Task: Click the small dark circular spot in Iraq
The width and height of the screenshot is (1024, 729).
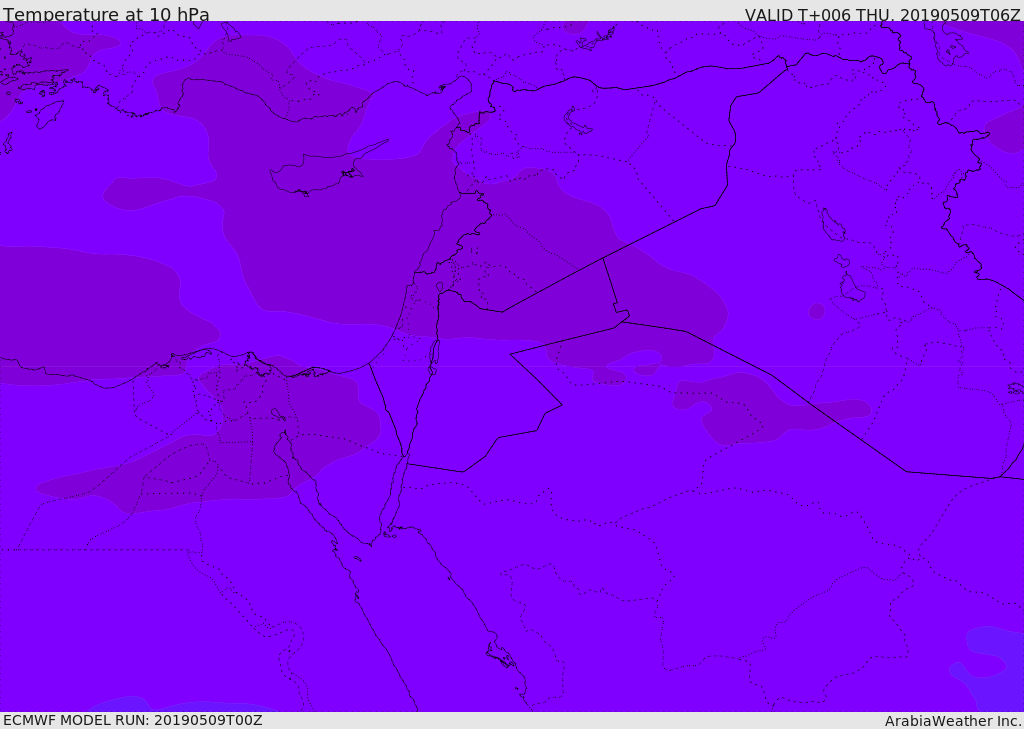Action: [x=816, y=312]
